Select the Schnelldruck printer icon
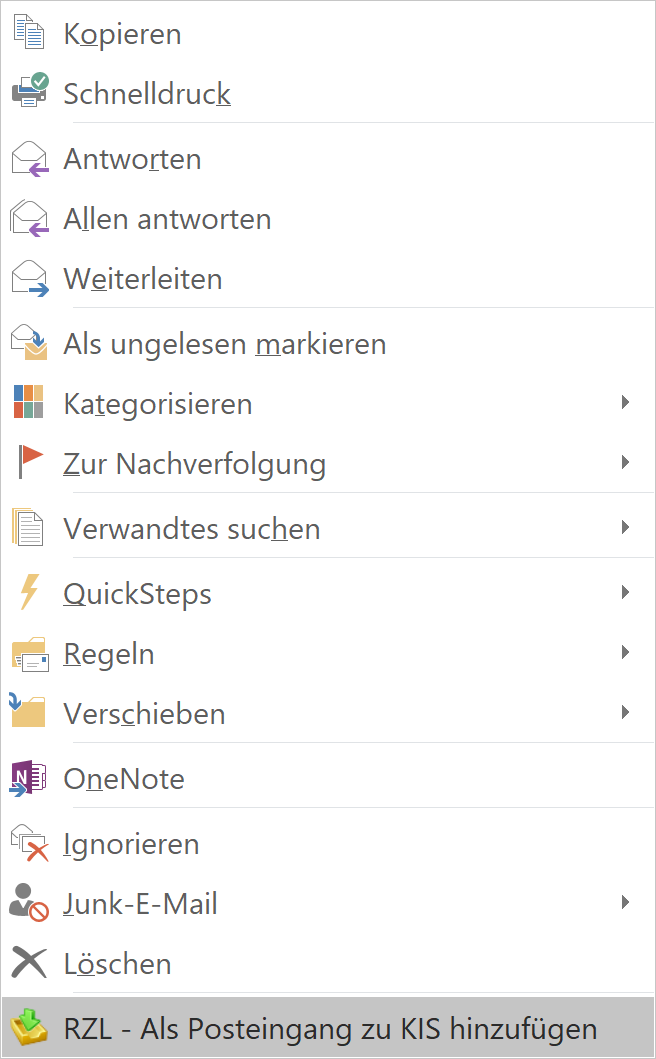This screenshot has width=656, height=1059. pyautogui.click(x=28, y=91)
